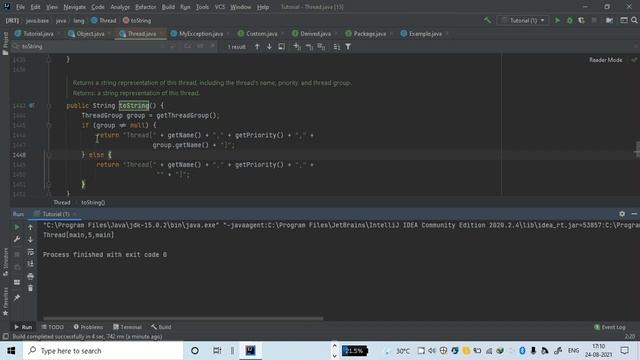The height and width of the screenshot is (360, 640).
Task: Open the Problems tool window tab
Action: point(88,327)
